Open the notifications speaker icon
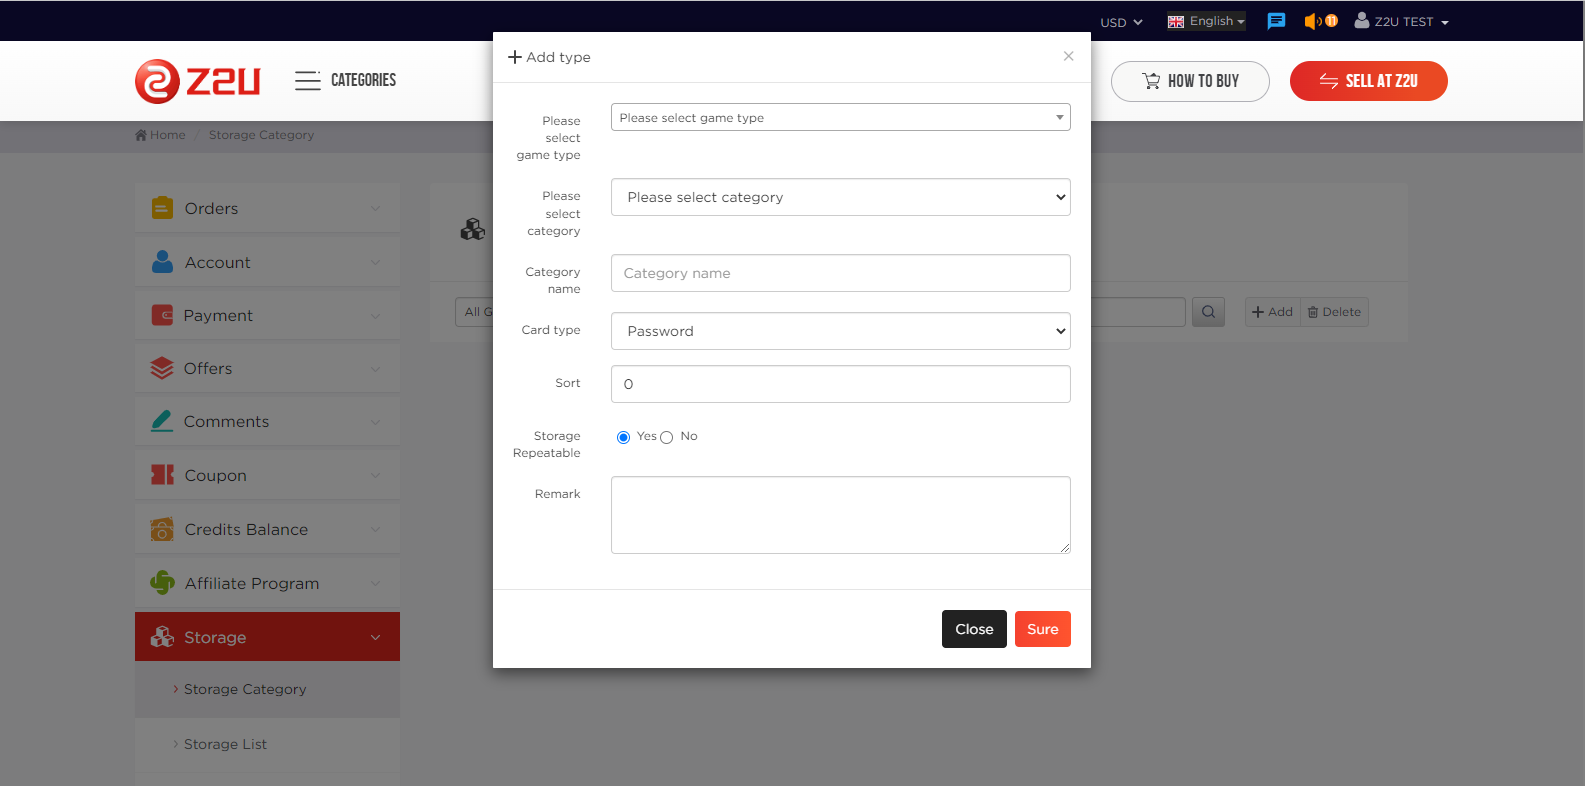This screenshot has height=786, width=1585. 1313,21
